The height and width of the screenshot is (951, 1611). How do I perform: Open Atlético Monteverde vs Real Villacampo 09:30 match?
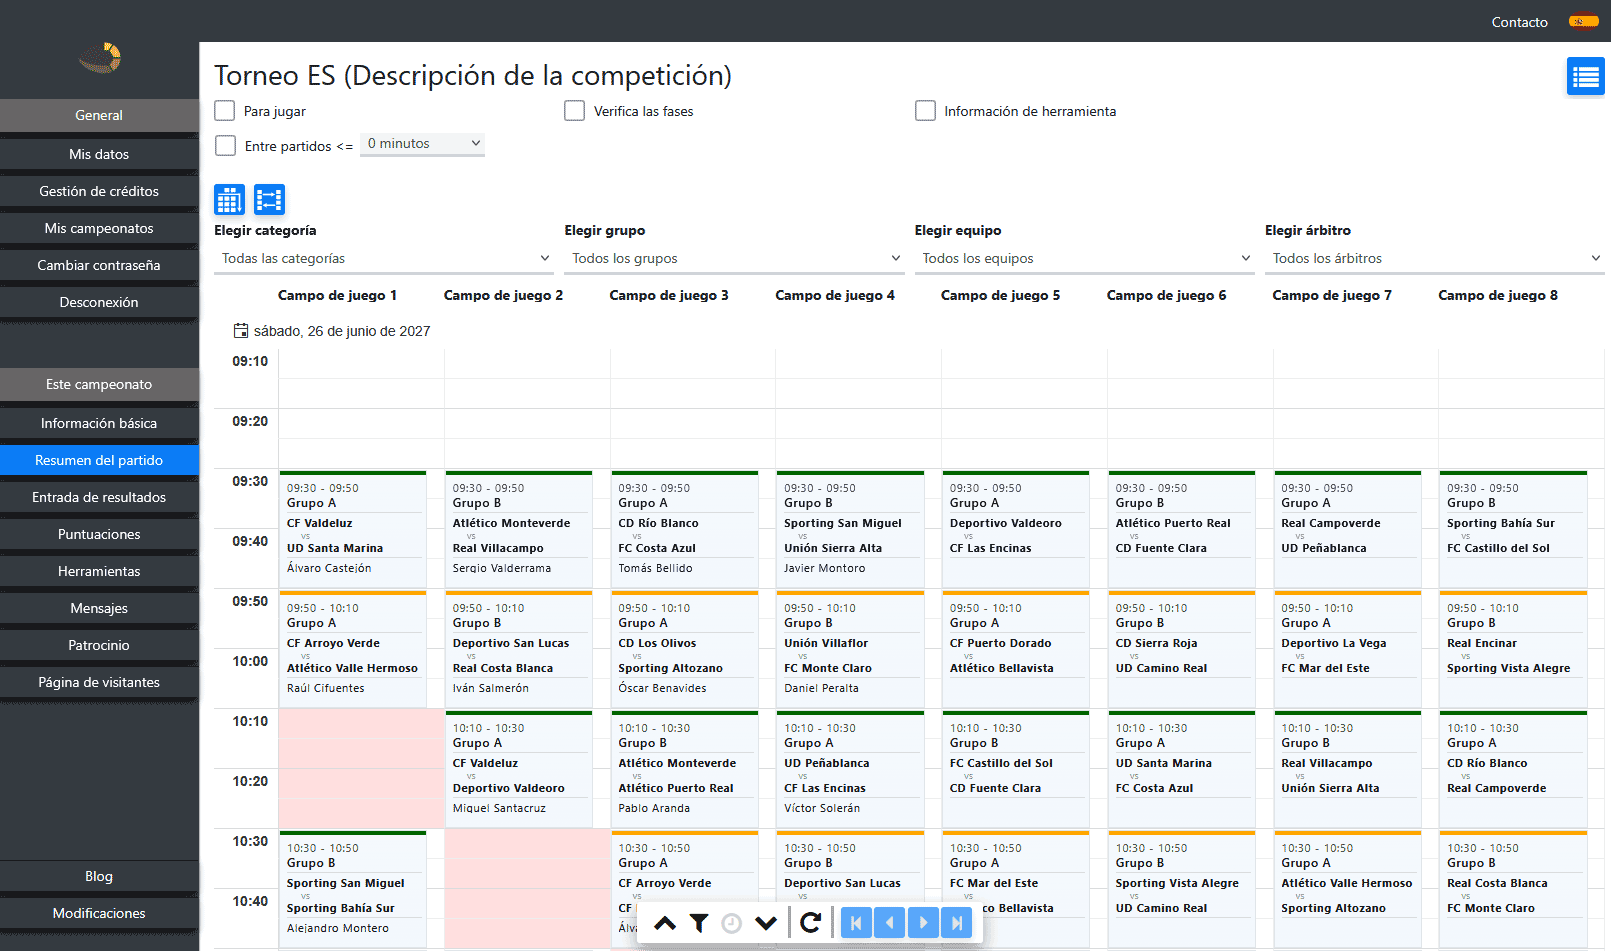click(x=519, y=529)
